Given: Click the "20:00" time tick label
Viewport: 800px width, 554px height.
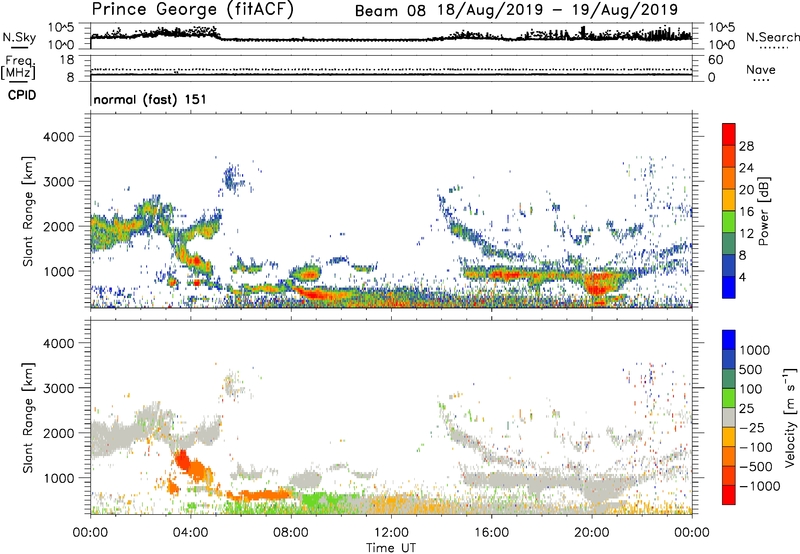Looking at the screenshot, I should coord(592,533).
